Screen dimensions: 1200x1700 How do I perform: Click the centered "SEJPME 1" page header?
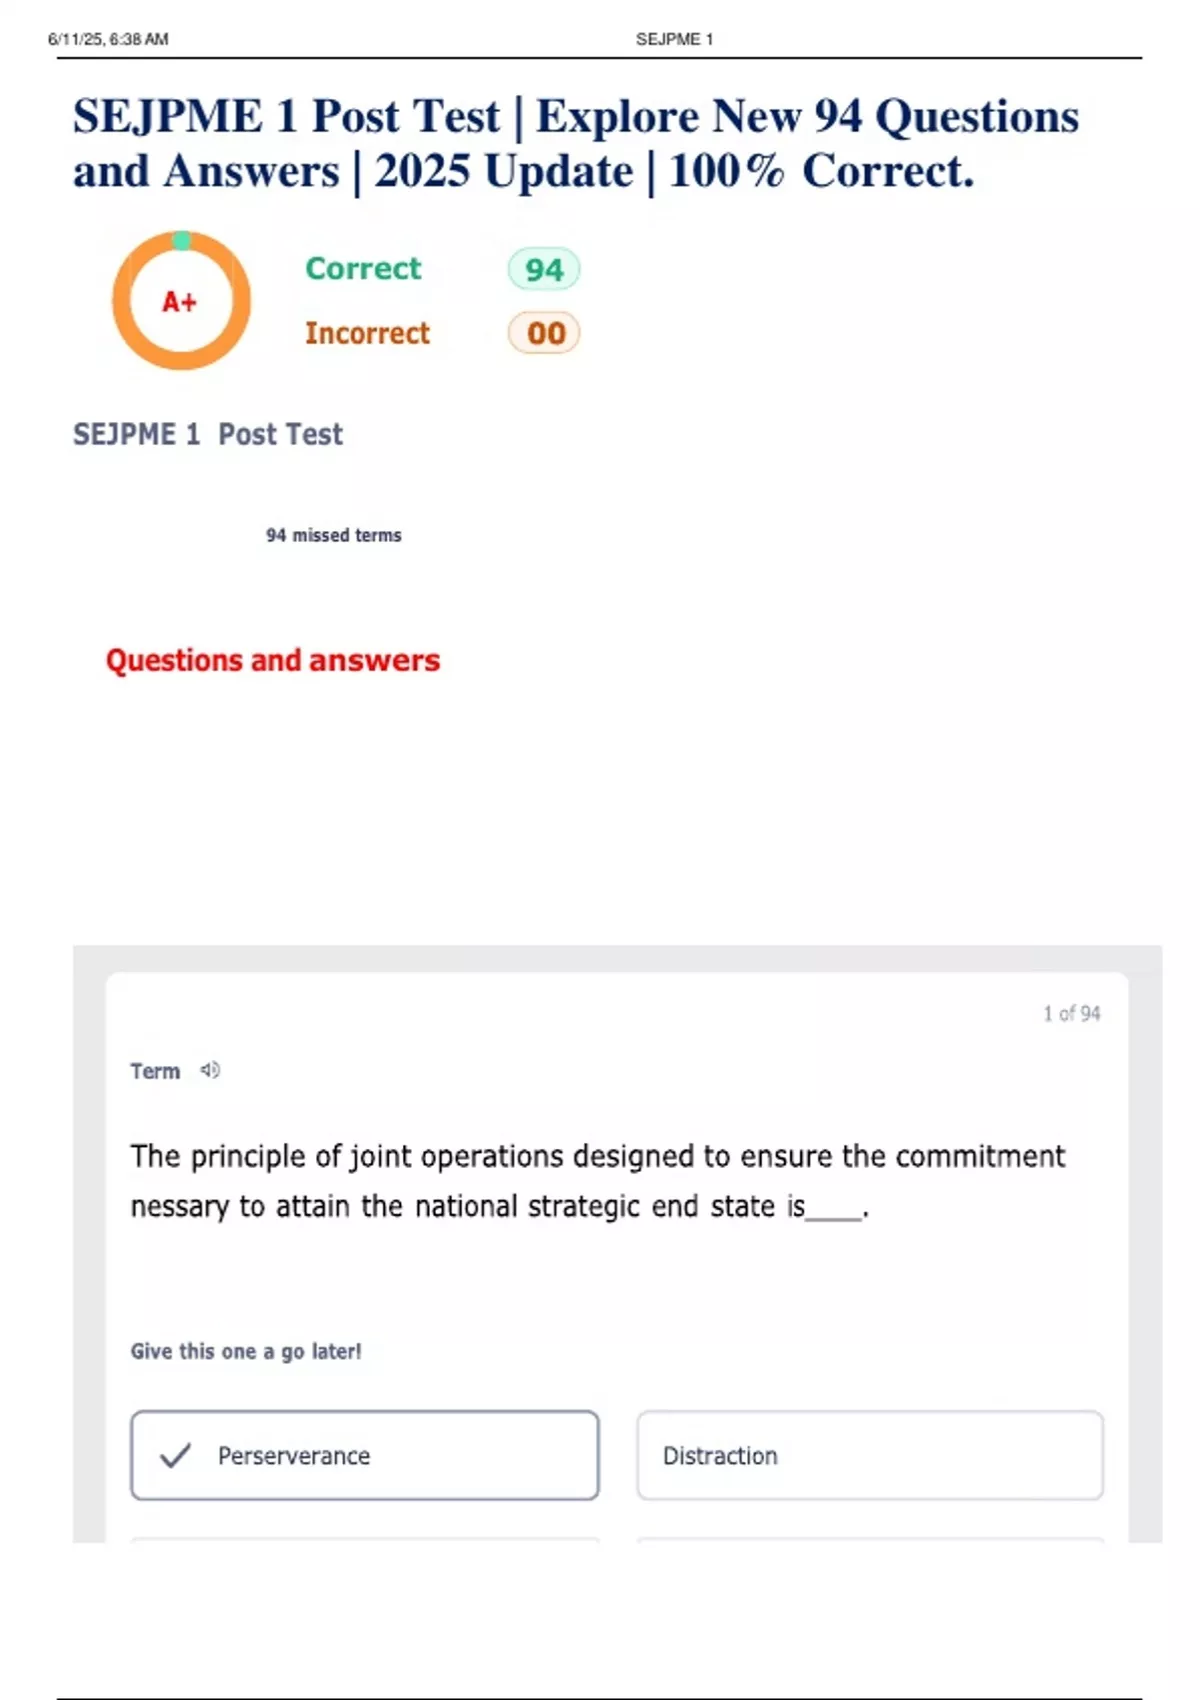pyautogui.click(x=674, y=39)
